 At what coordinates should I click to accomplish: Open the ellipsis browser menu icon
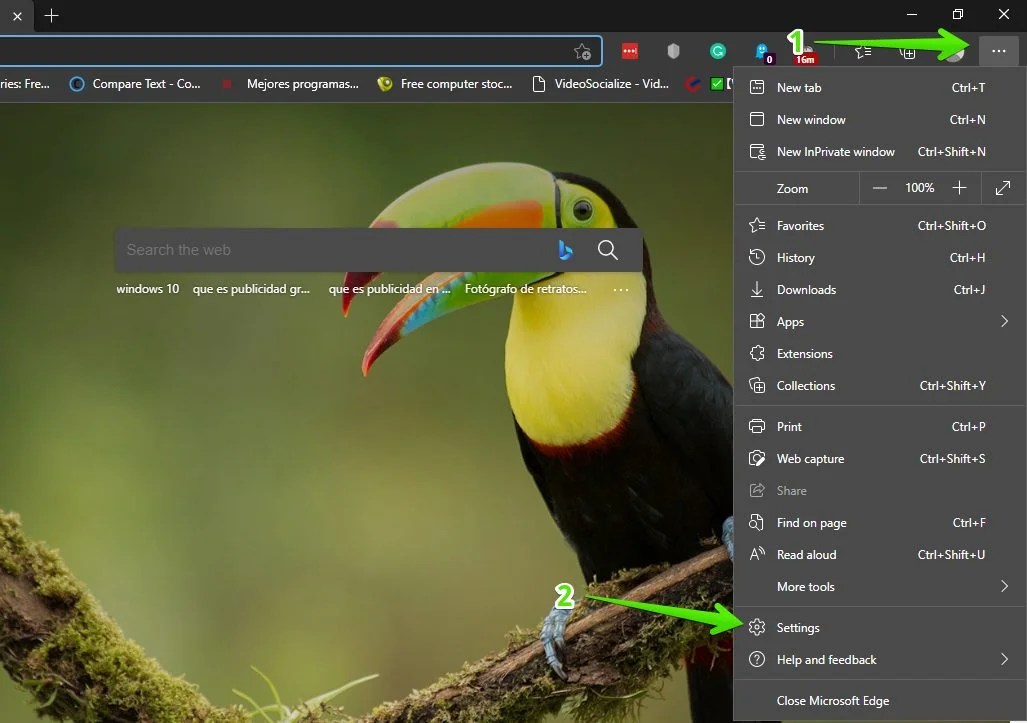click(998, 51)
